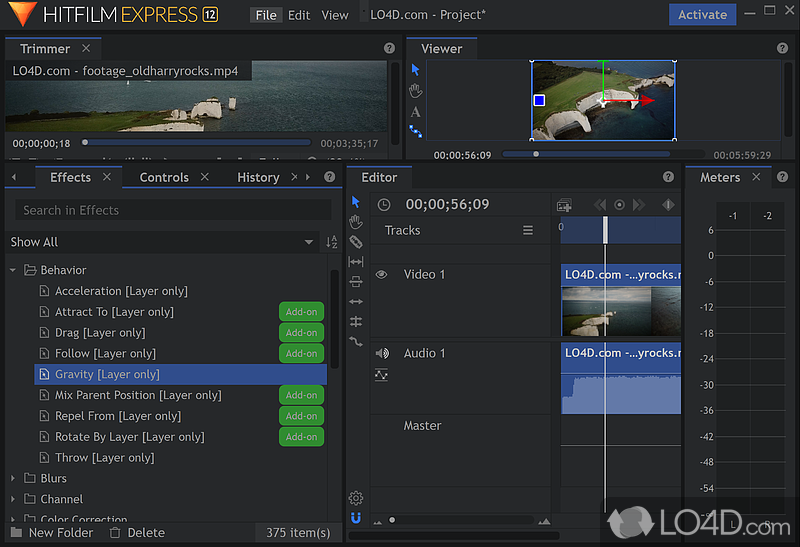This screenshot has width=800, height=547.
Task: Jump to the next keyframe
Action: [x=638, y=205]
